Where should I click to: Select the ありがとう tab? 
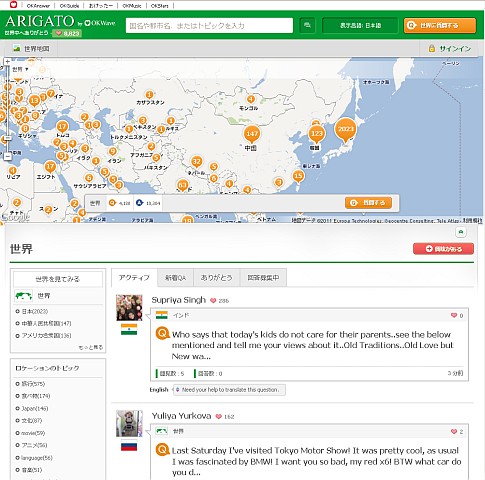point(216,278)
